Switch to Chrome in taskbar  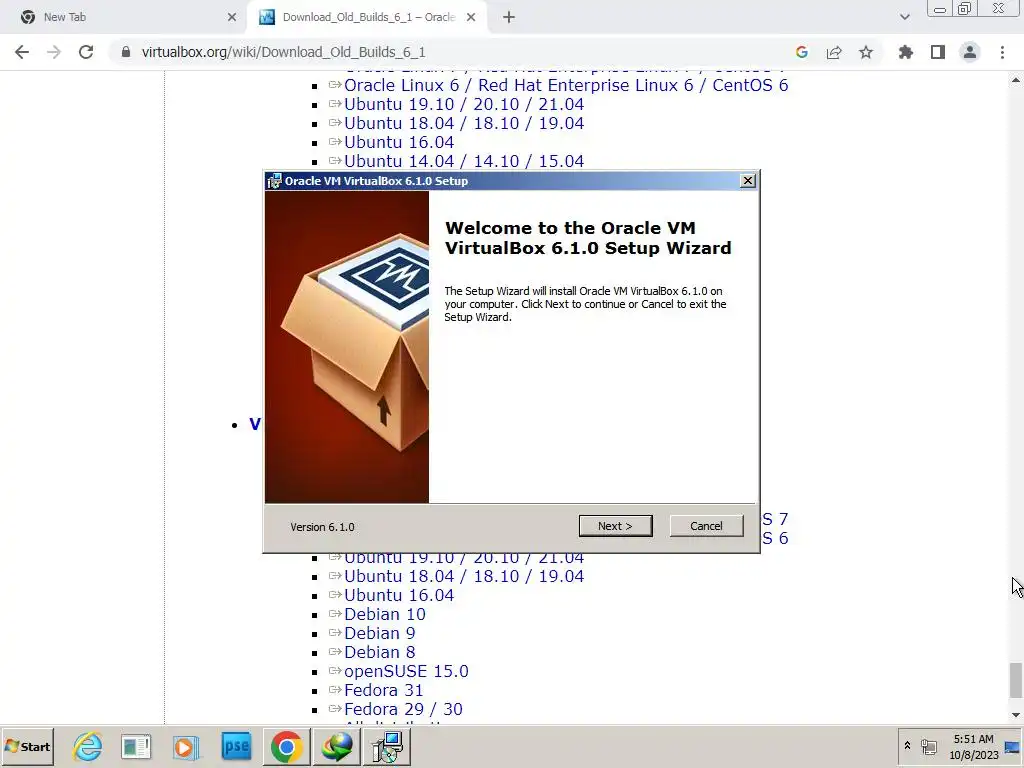[x=286, y=746]
